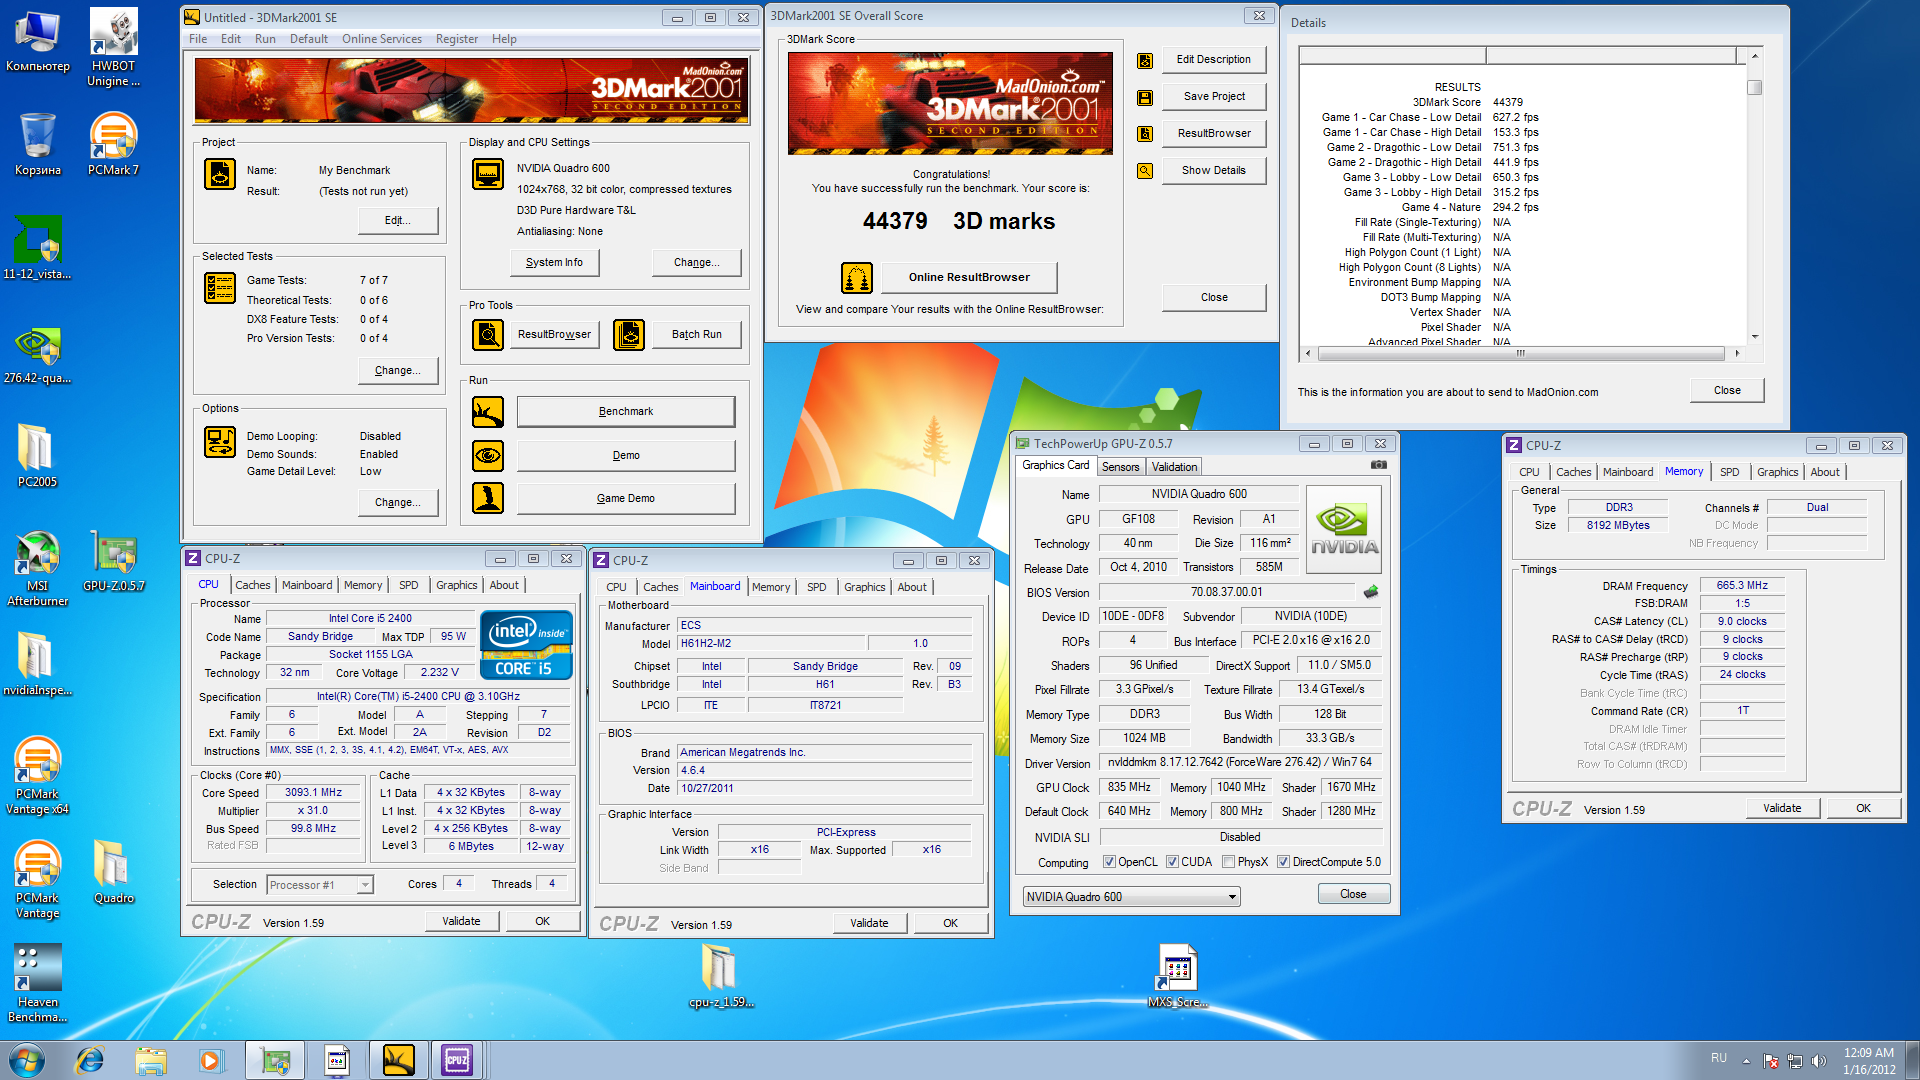Screen dimensions: 1920x1080
Task: Click the Game Demo icon
Action: (x=488, y=498)
